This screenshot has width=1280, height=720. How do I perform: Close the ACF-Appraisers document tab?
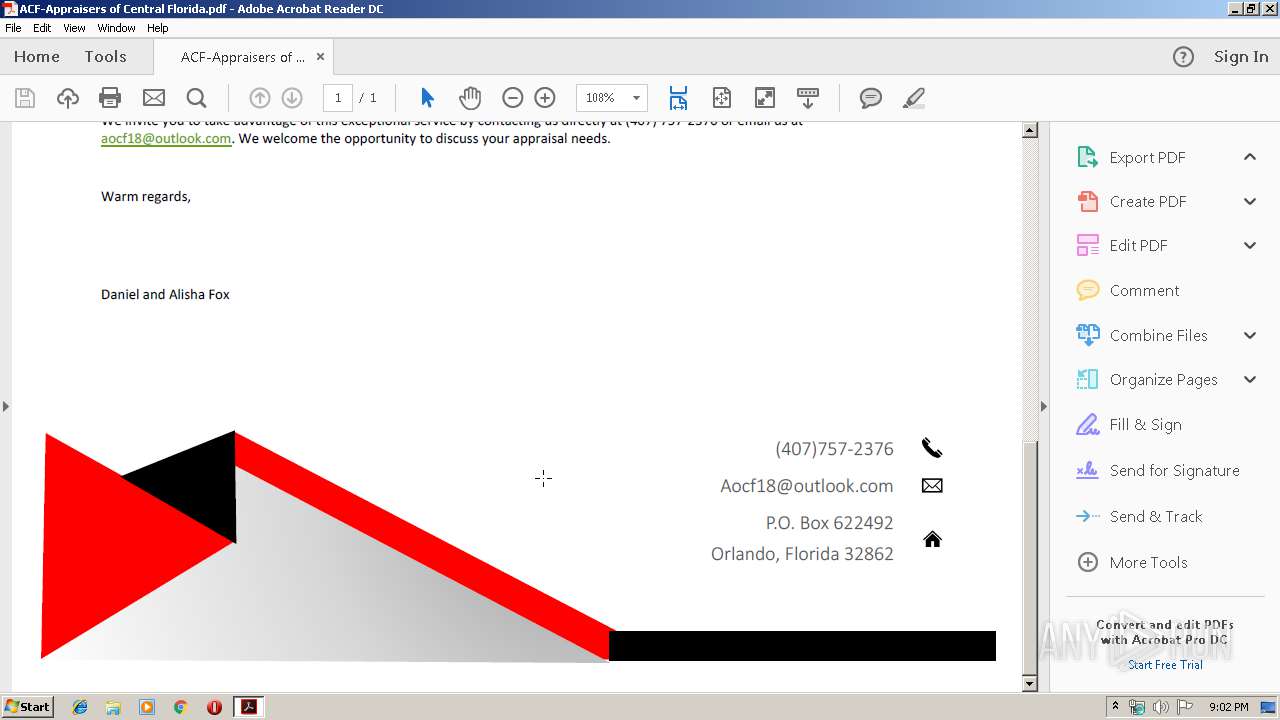(320, 57)
